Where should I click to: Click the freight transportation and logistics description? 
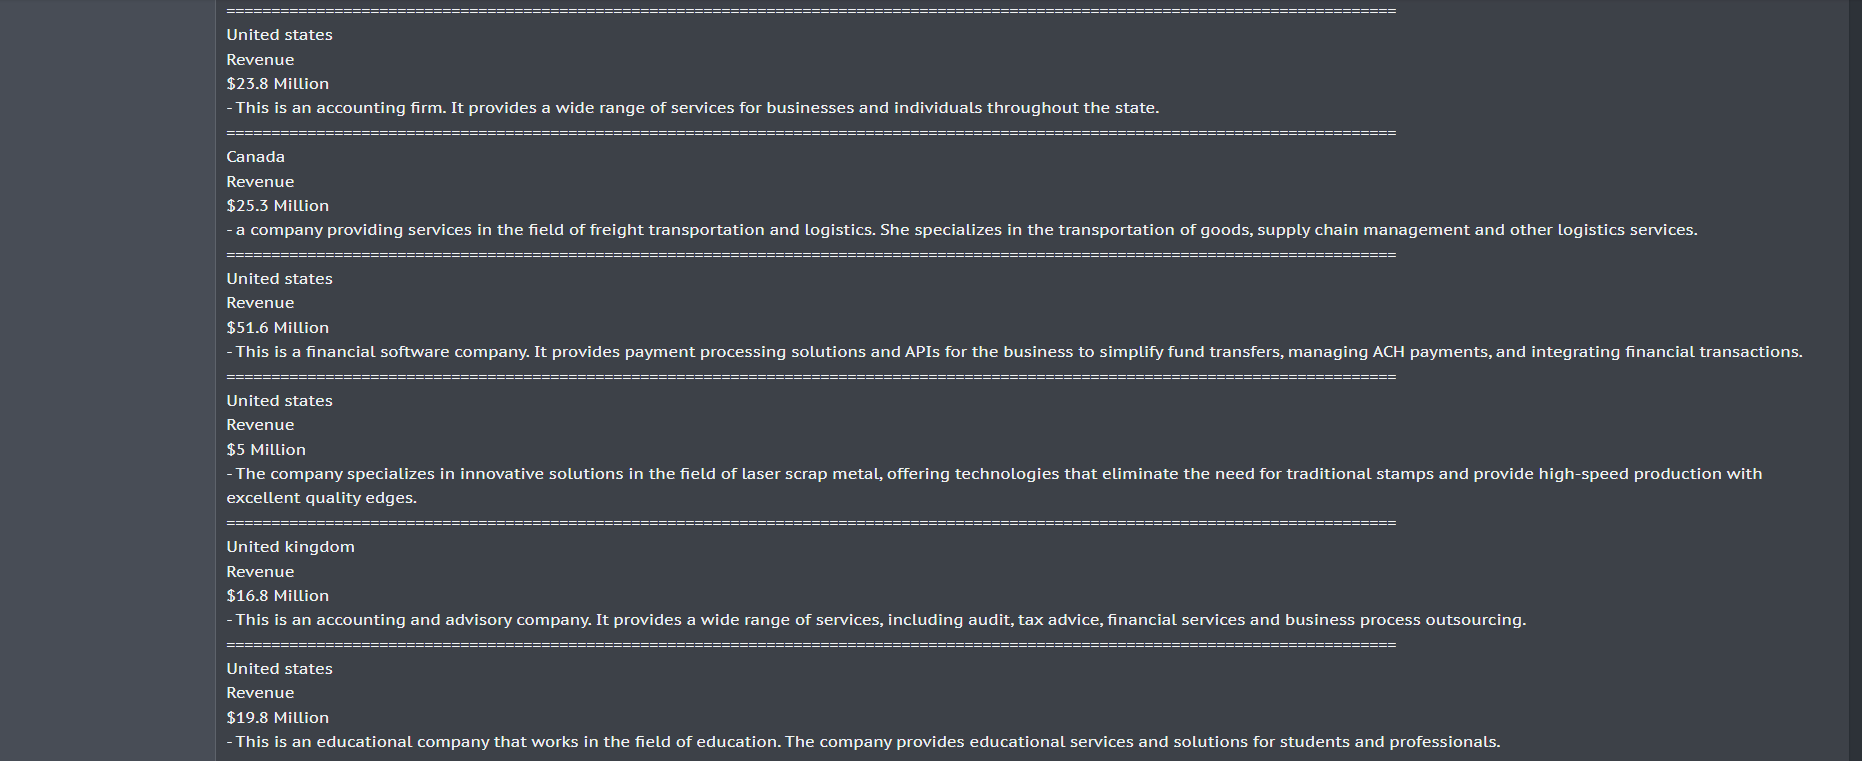[961, 230]
